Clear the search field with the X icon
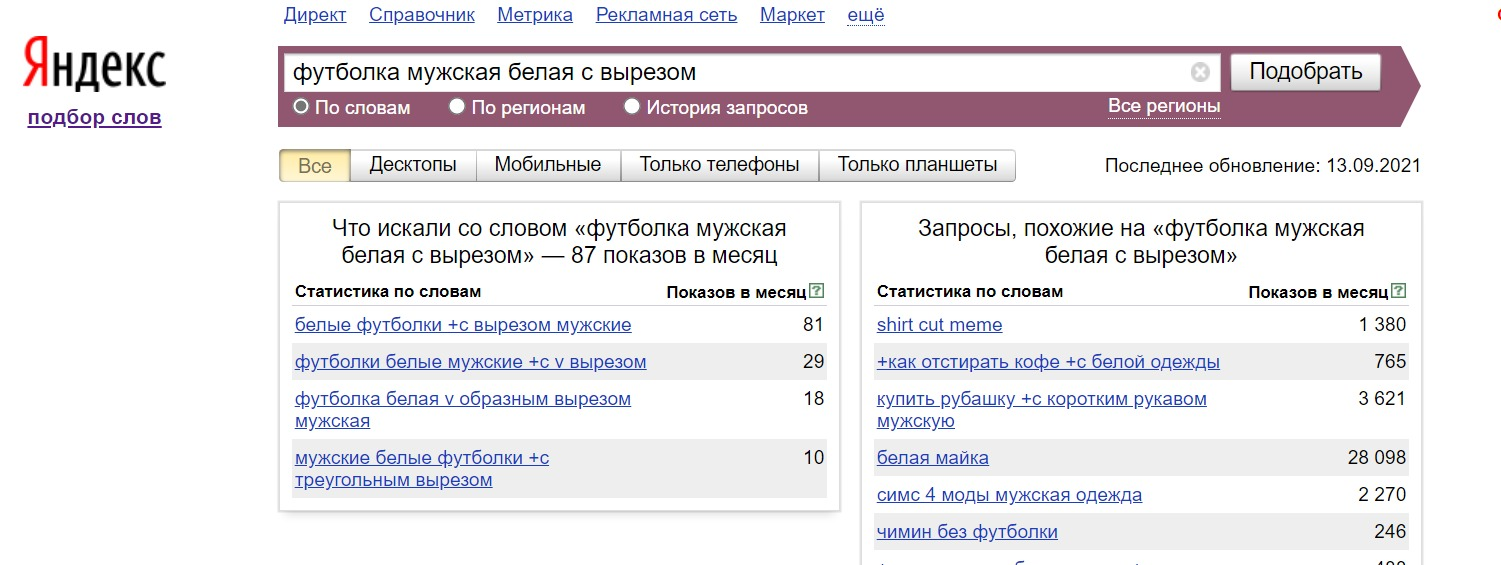1501x565 pixels. 1200,72
